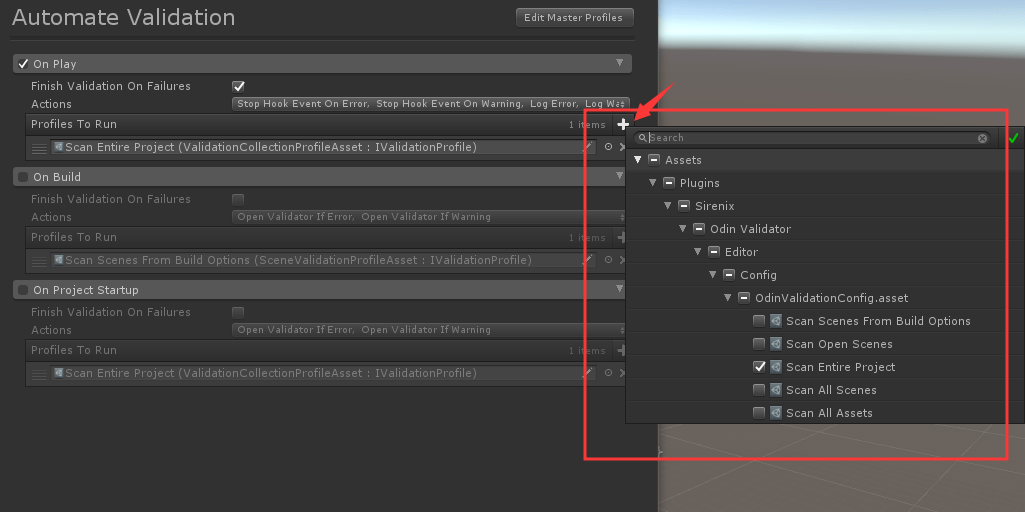
Task: Check the Scan All Scenes checkbox
Action: click(x=759, y=390)
